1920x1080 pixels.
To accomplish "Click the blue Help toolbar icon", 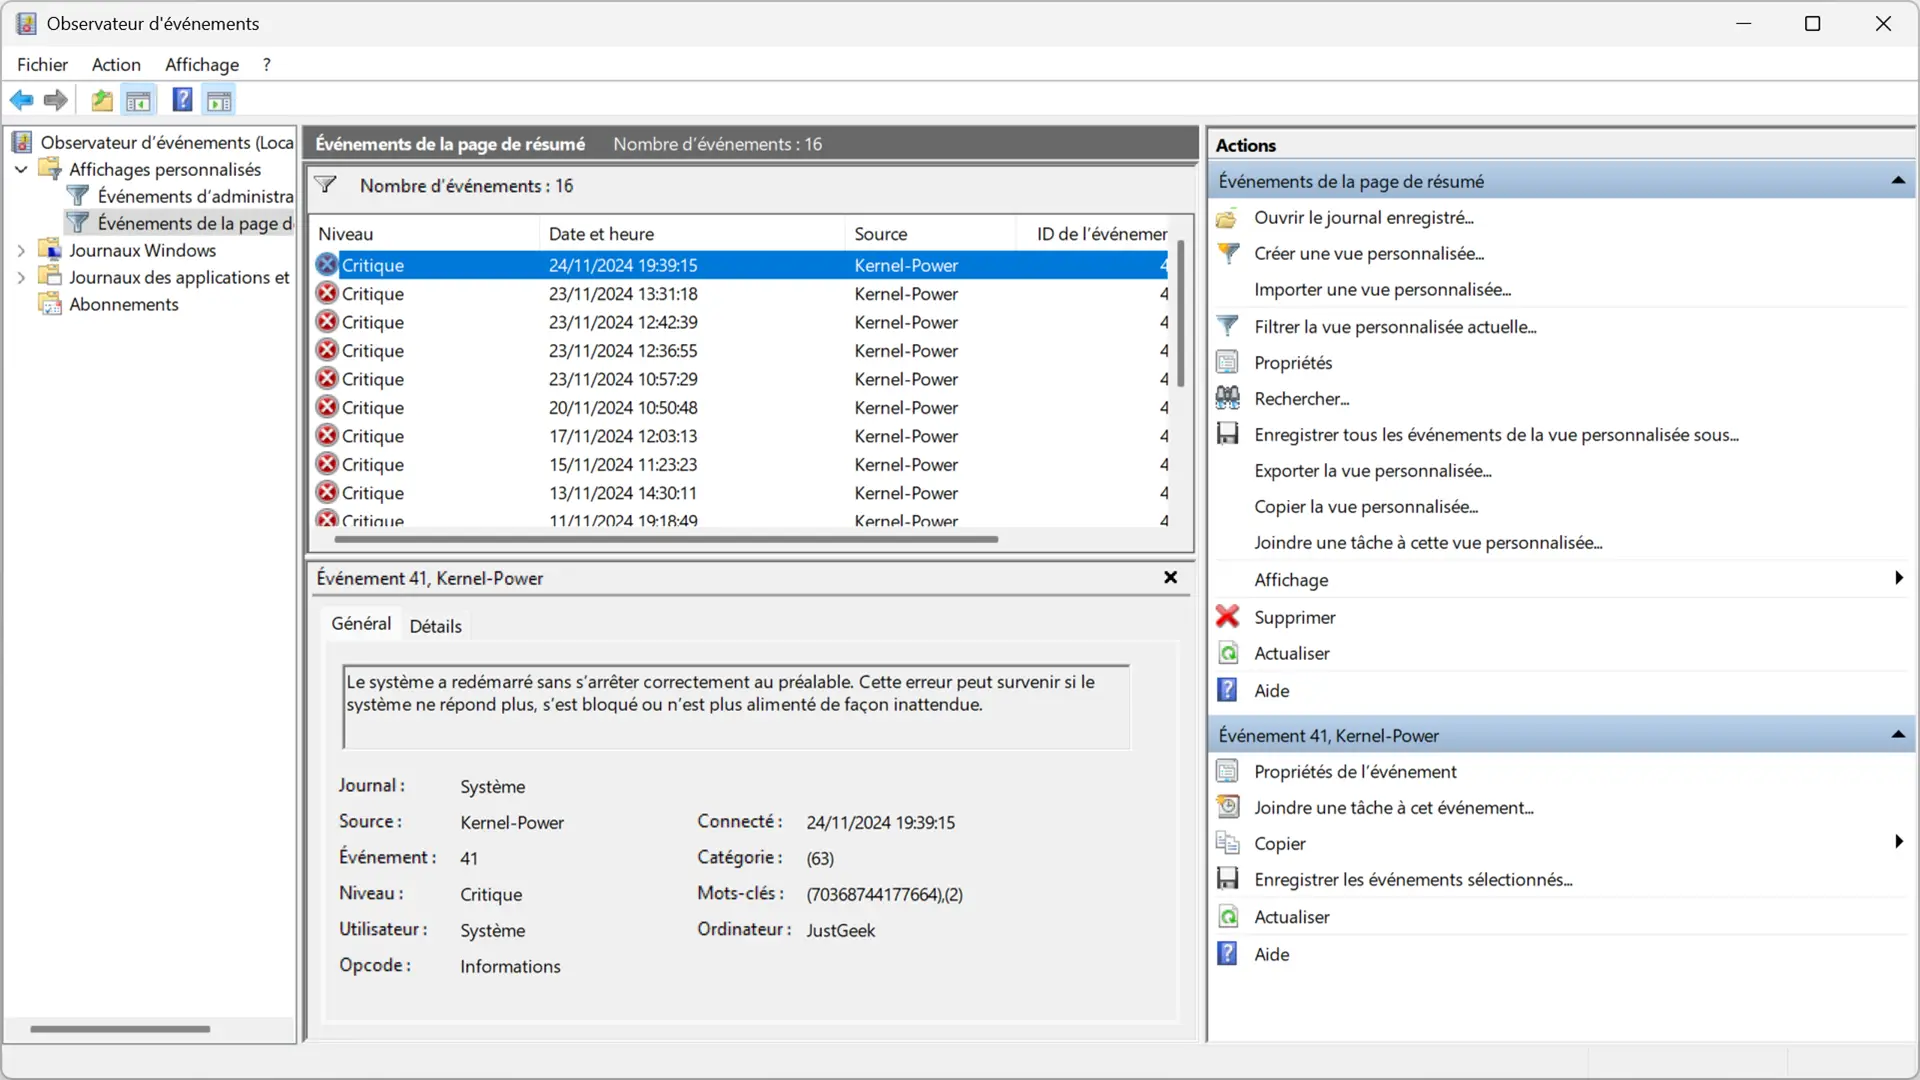I will (x=182, y=100).
